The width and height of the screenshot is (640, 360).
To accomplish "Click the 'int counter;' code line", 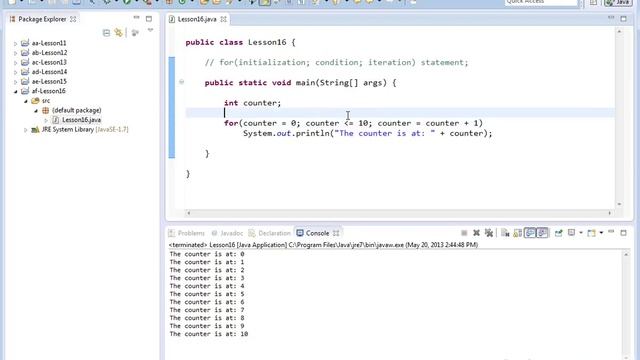I will tap(252, 103).
